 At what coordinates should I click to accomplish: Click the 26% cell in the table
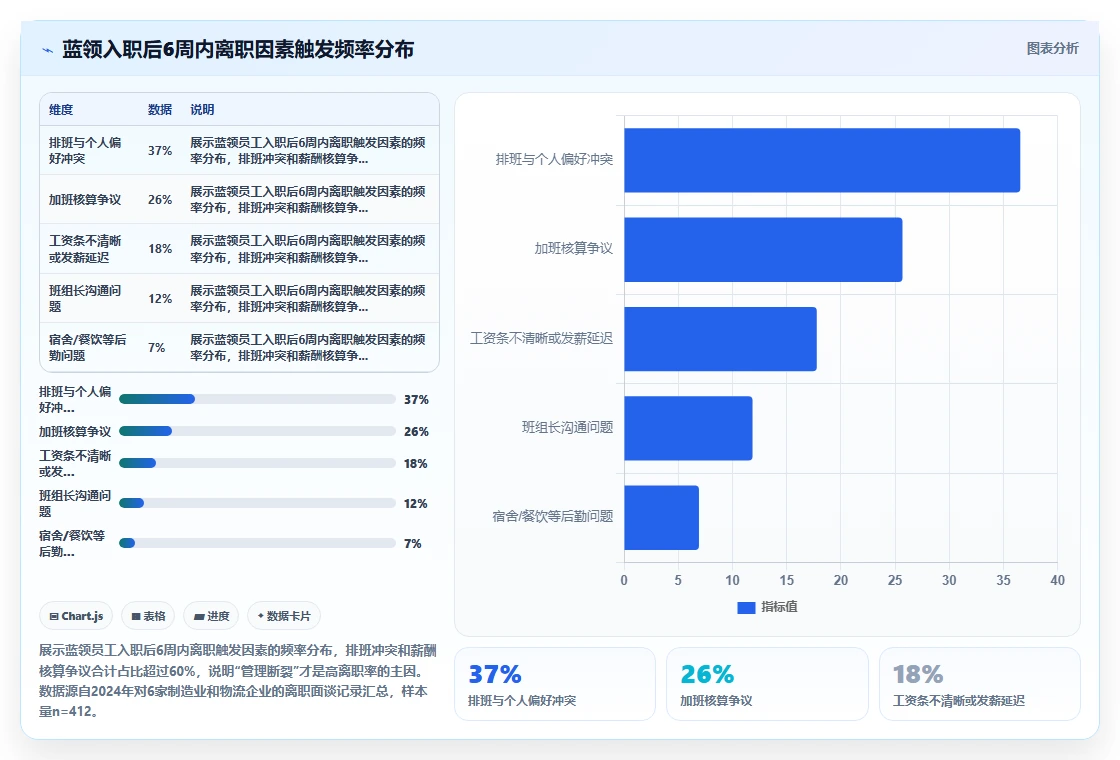pos(160,199)
